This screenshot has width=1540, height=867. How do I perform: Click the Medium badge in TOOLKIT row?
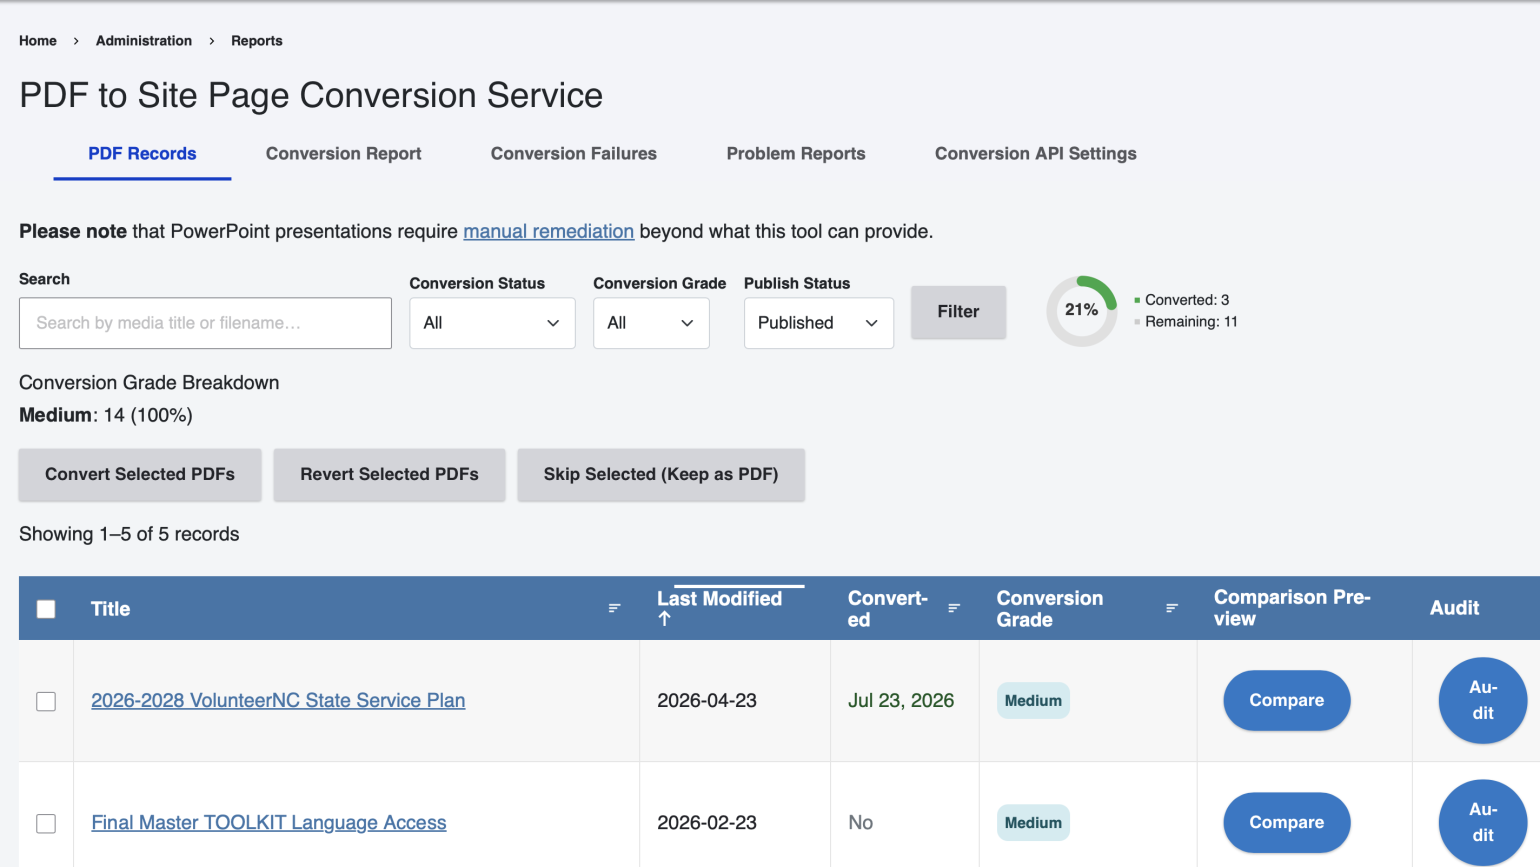[x=1033, y=822]
